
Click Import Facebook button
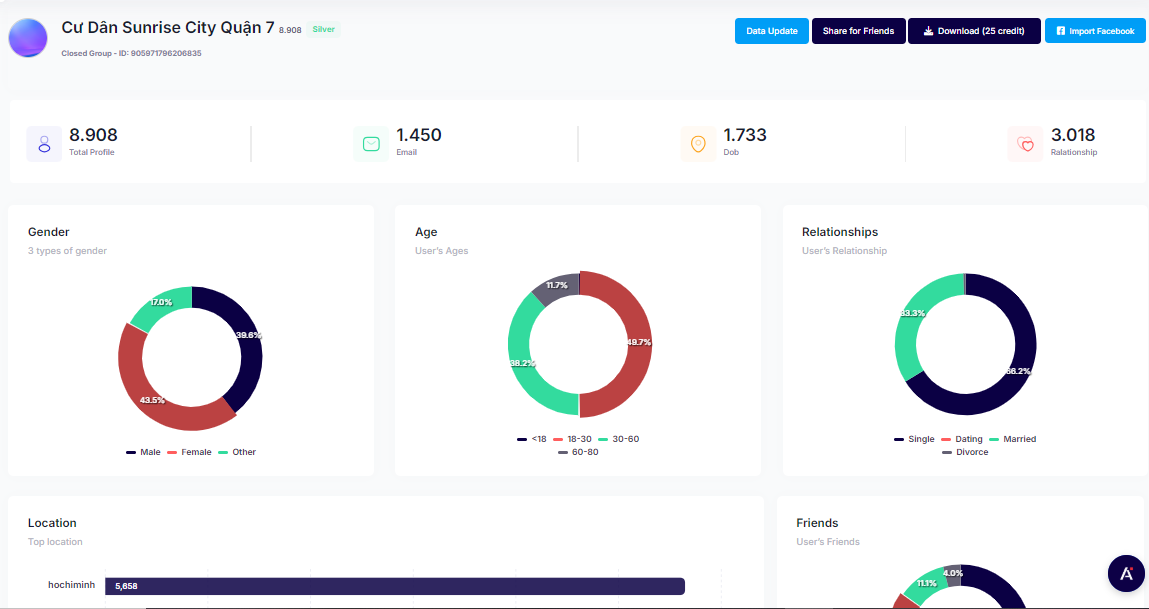point(1095,31)
